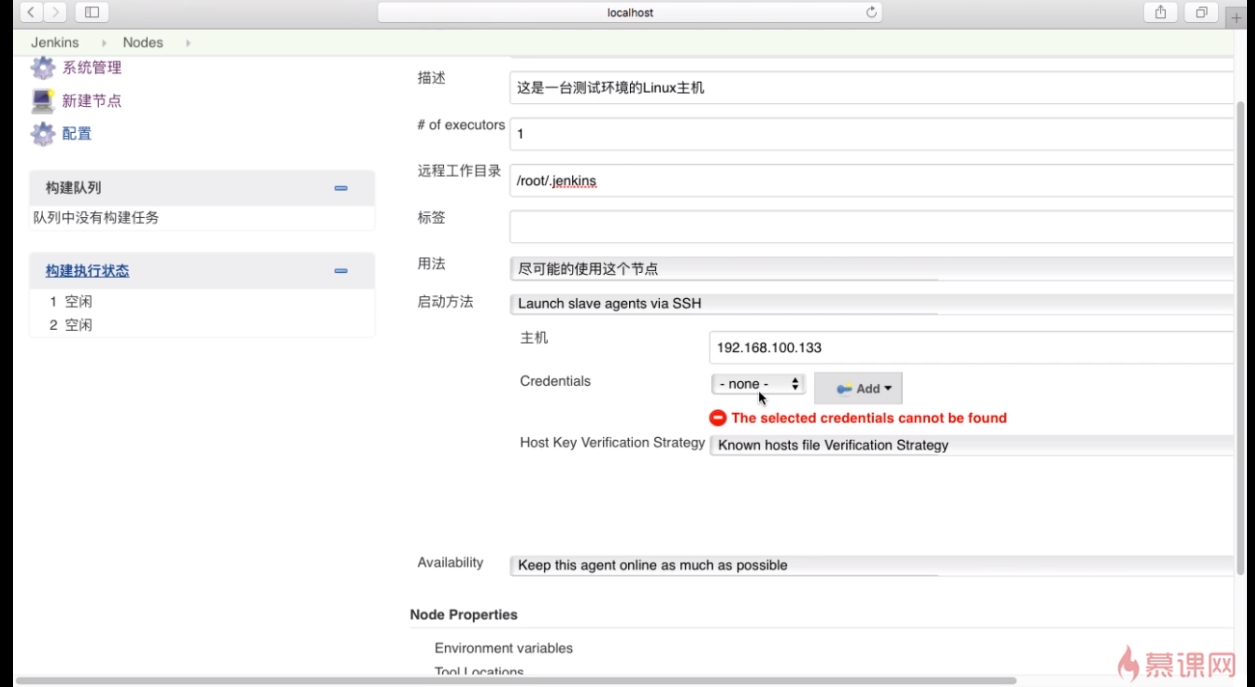Click the 描述 text field
Viewport: 1255px width, 687px height.
point(871,87)
